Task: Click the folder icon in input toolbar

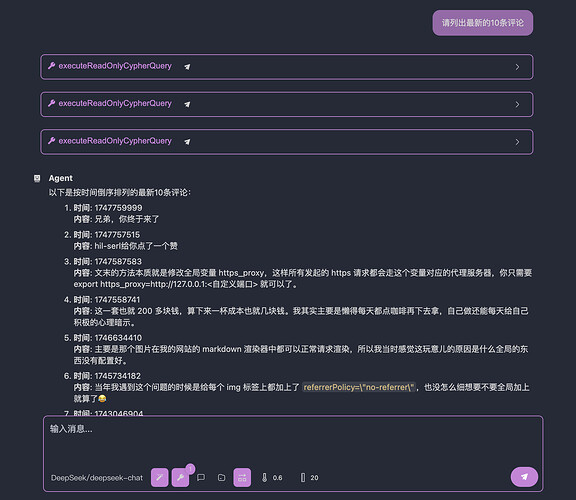Action: coord(222,477)
